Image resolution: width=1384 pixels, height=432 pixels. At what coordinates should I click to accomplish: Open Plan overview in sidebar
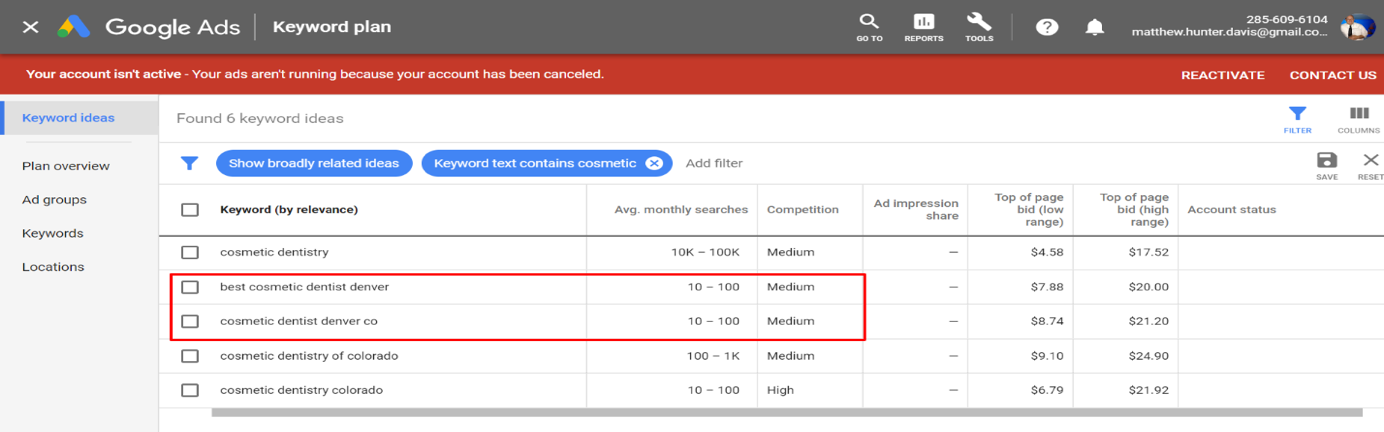(66, 166)
